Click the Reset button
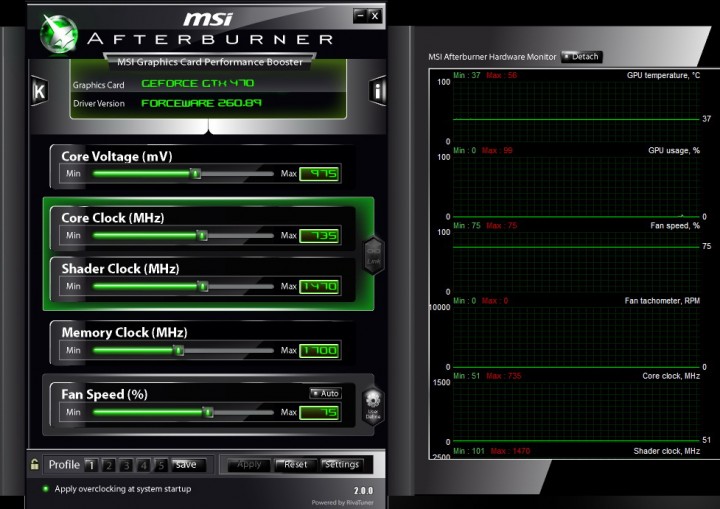Screen dimensions: 720x509 295,465
